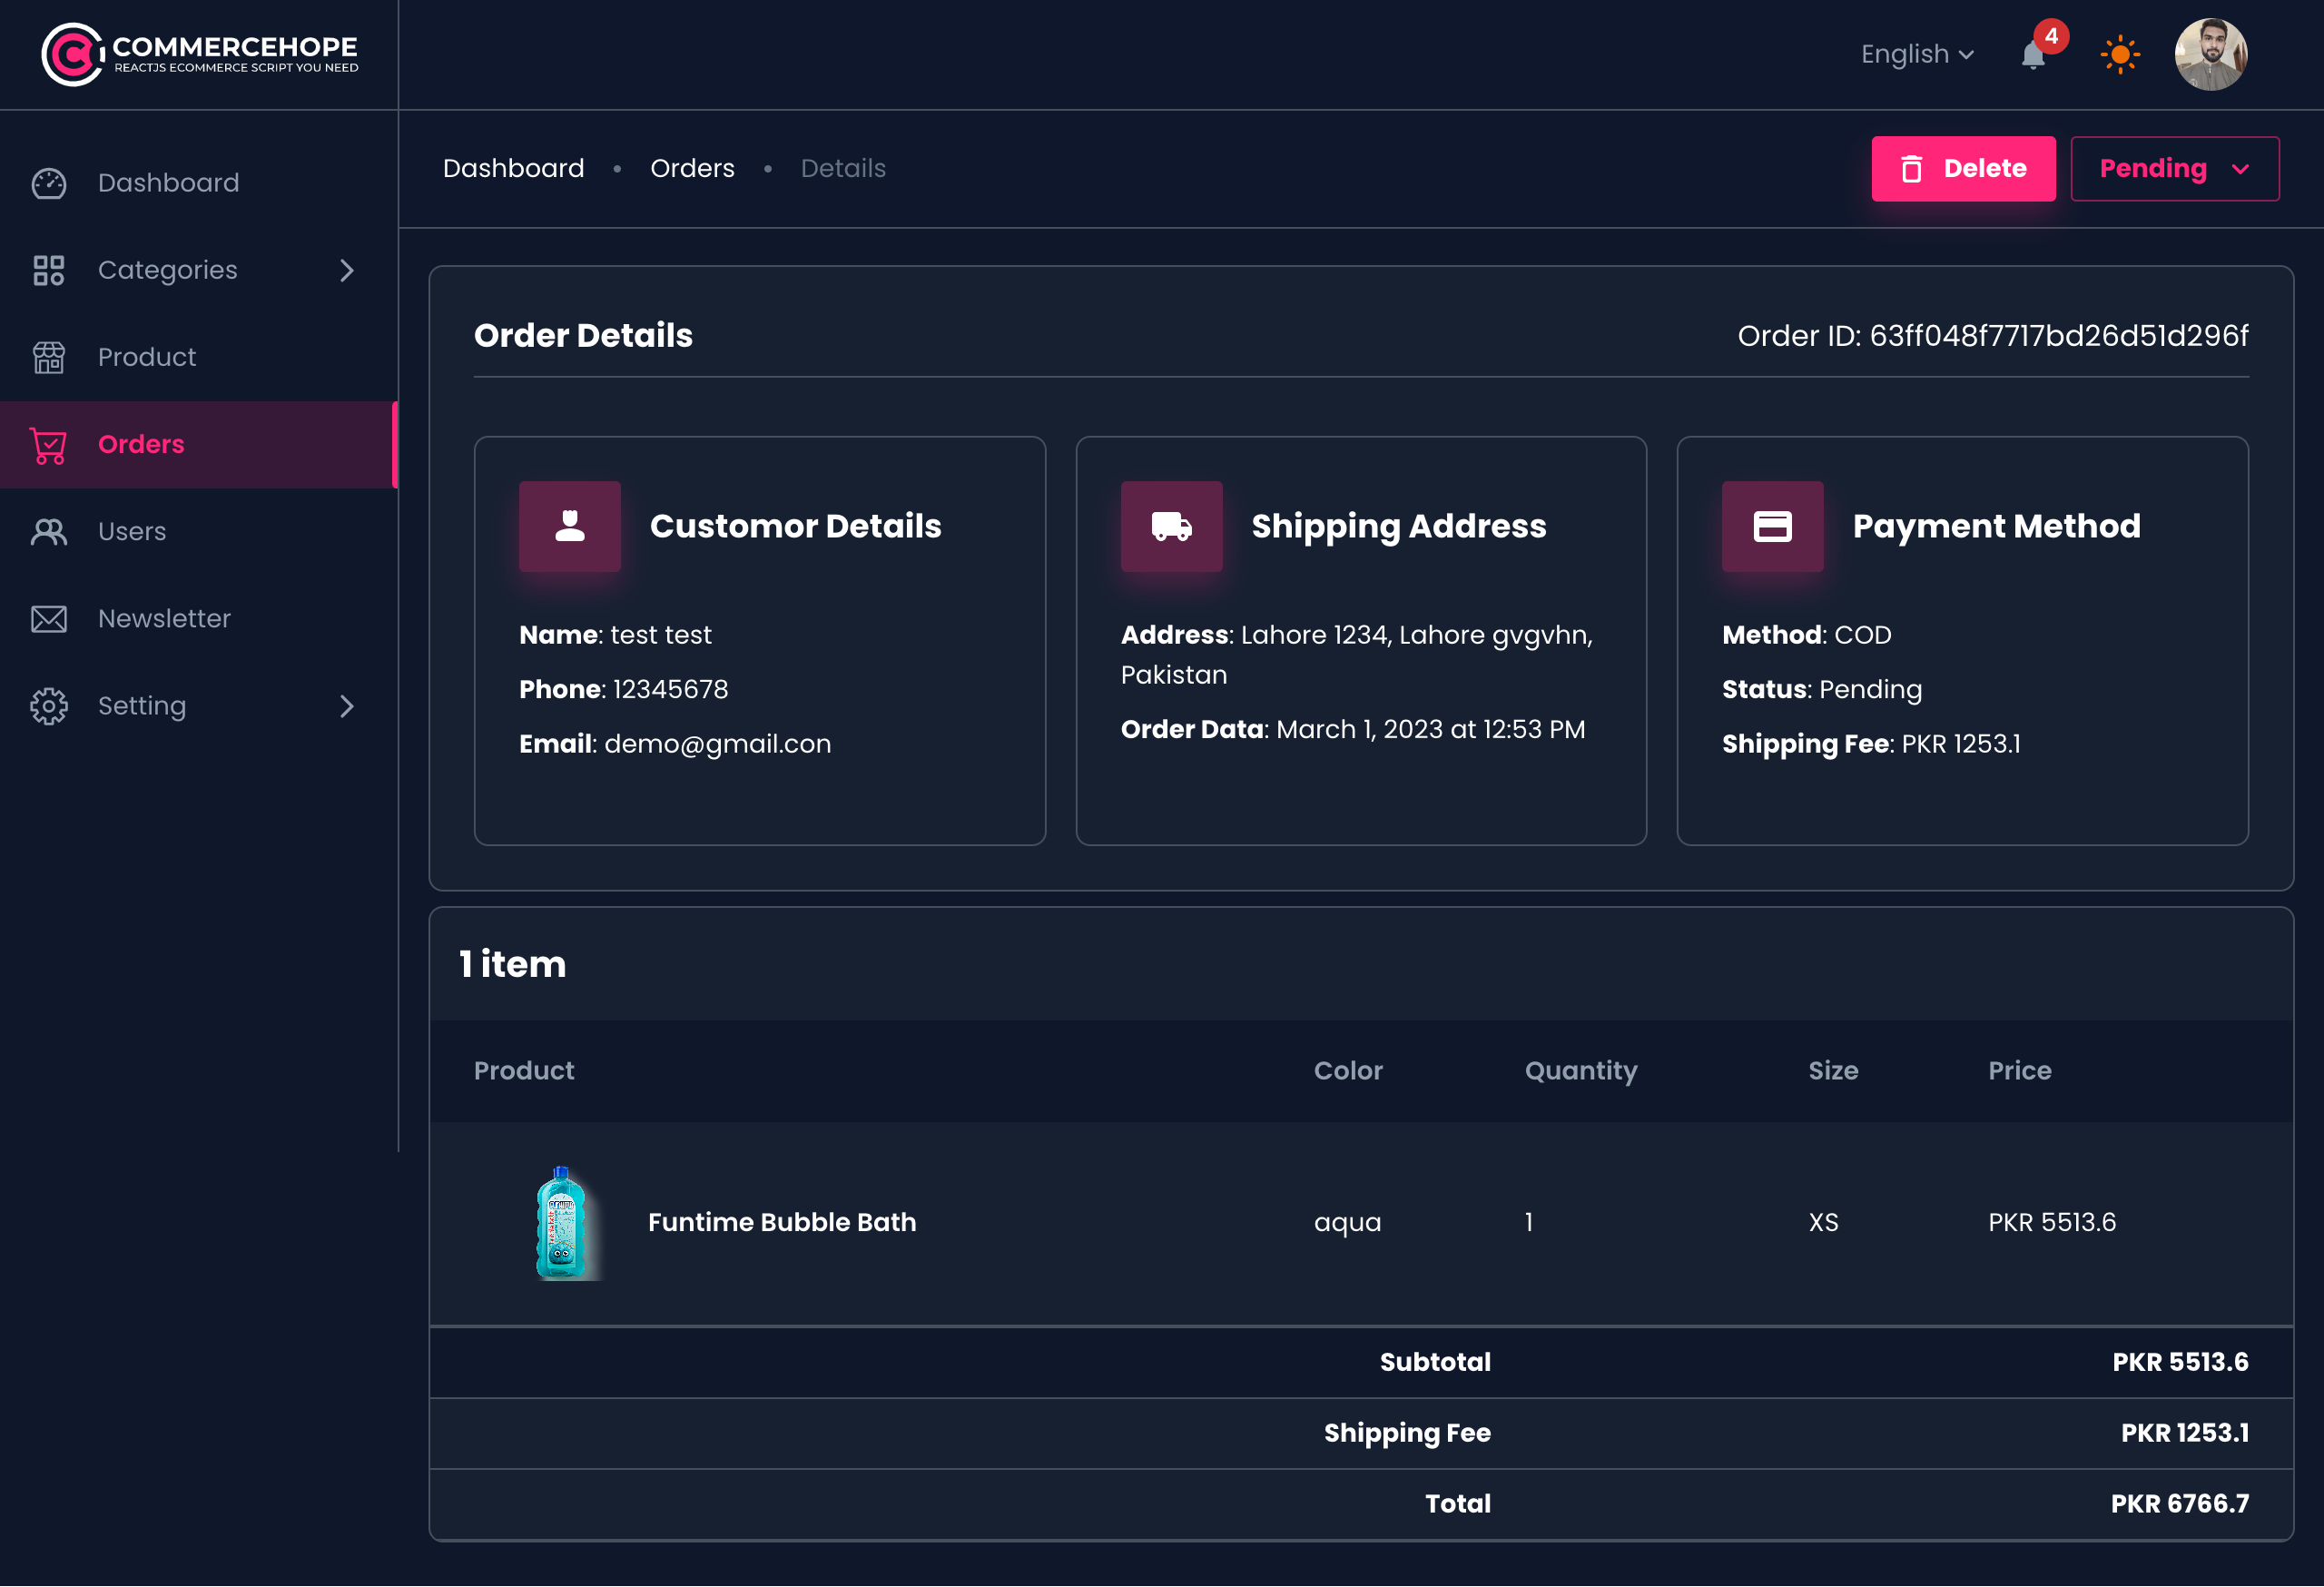Image resolution: width=2324 pixels, height=1587 pixels.
Task: Click the Delete order button
Action: pyautogui.click(x=1962, y=168)
